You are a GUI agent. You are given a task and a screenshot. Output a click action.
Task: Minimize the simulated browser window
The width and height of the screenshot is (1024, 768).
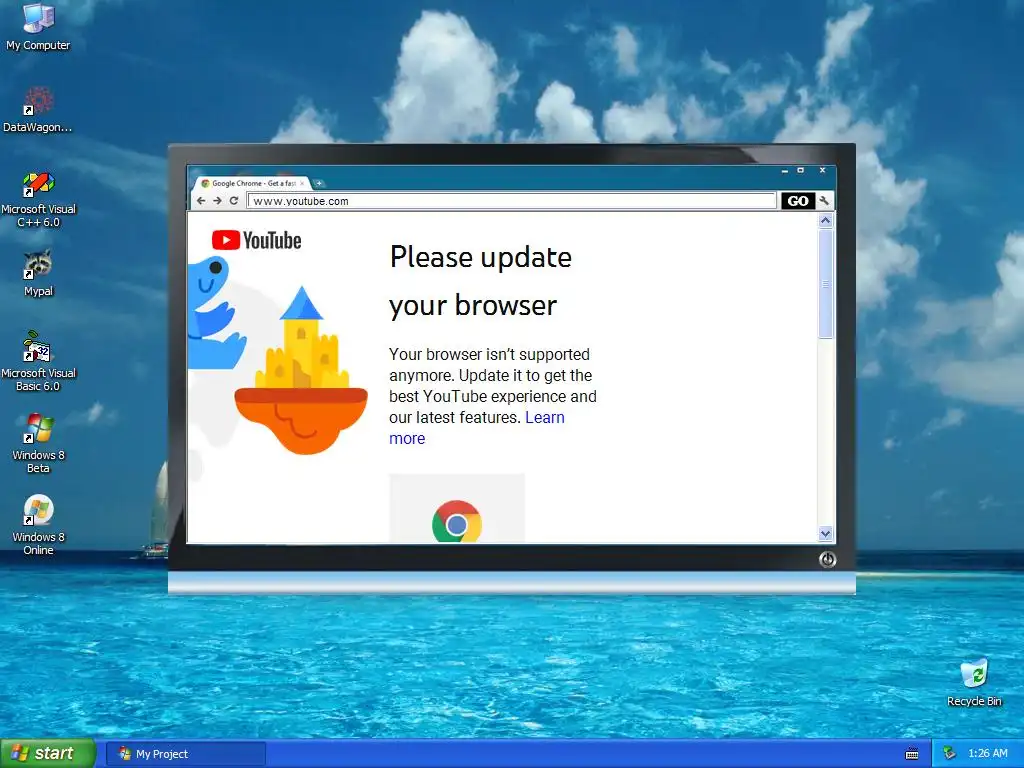coord(784,170)
